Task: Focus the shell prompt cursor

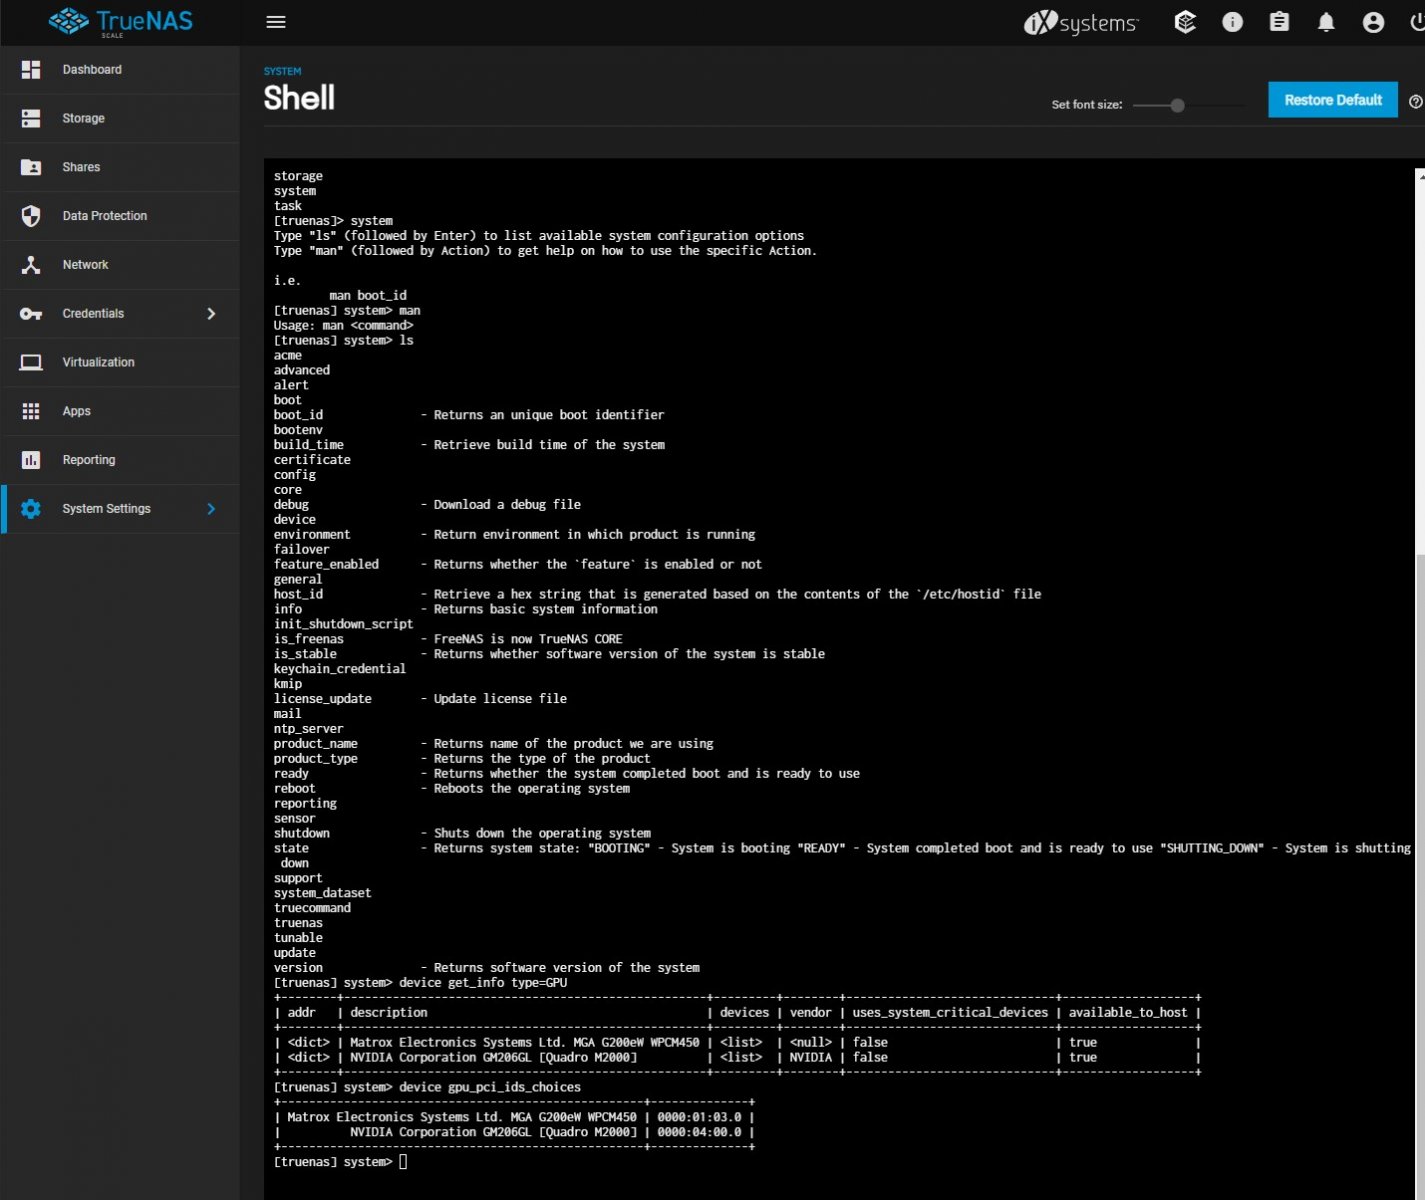Action: pos(403,1162)
